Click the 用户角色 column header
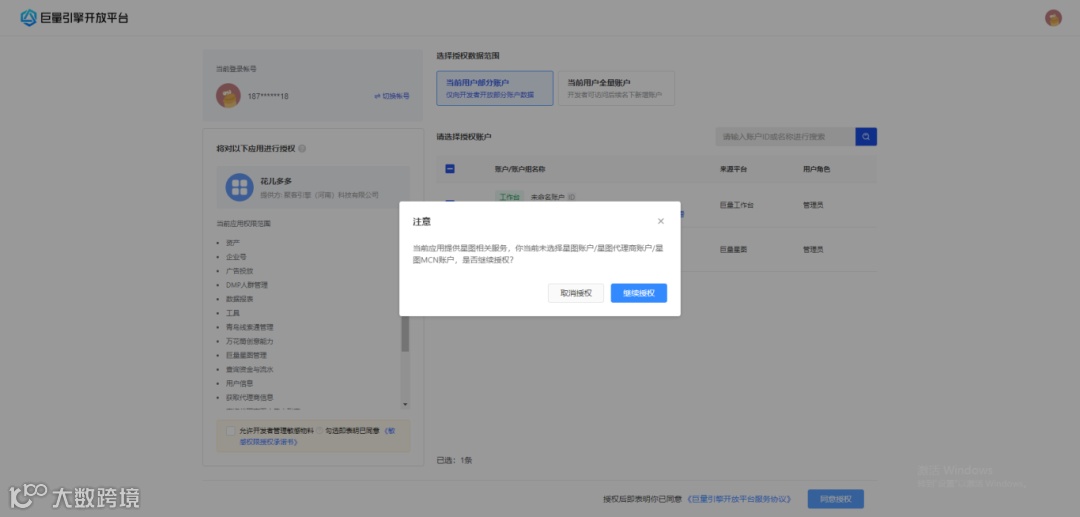This screenshot has height=517, width=1080. coord(816,169)
